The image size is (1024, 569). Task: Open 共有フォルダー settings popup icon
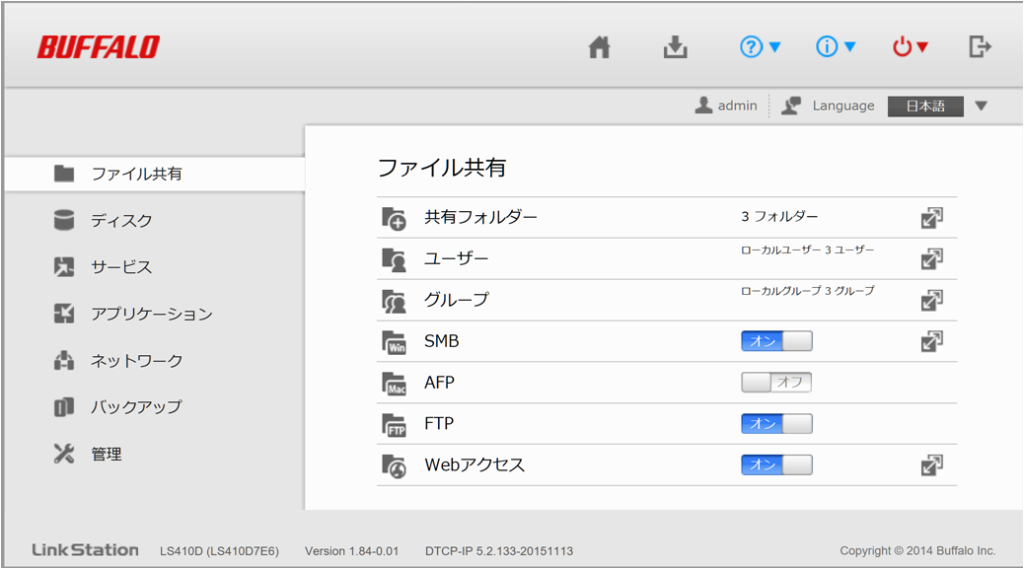[932, 218]
